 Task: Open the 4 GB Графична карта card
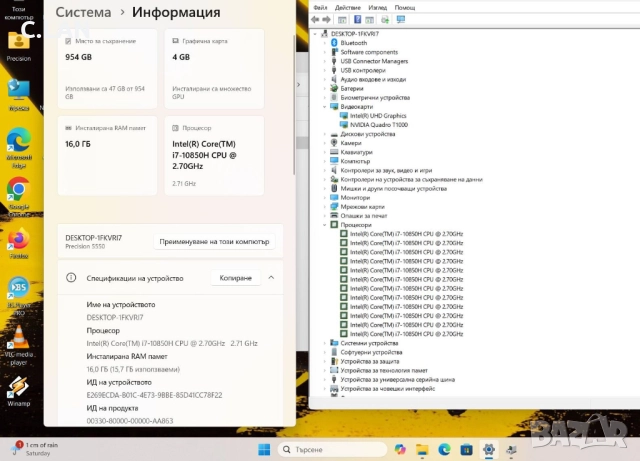pyautogui.click(x=214, y=69)
